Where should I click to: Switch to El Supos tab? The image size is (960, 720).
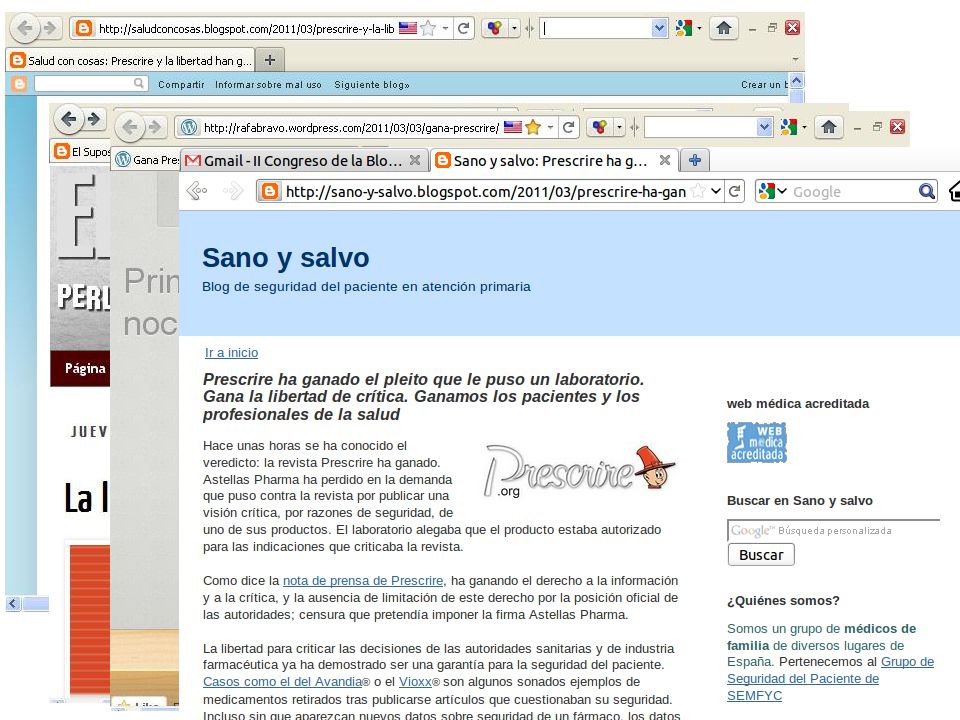coord(81,151)
